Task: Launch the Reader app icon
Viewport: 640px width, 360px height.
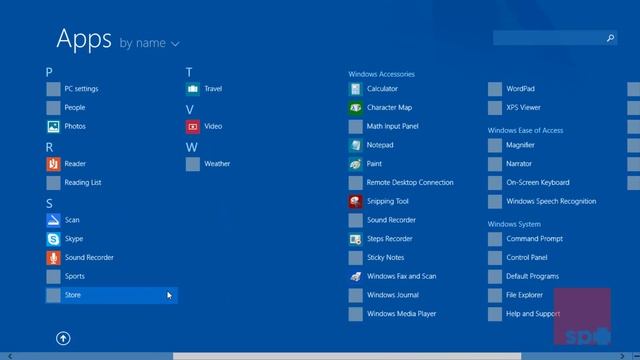Action: [53, 164]
